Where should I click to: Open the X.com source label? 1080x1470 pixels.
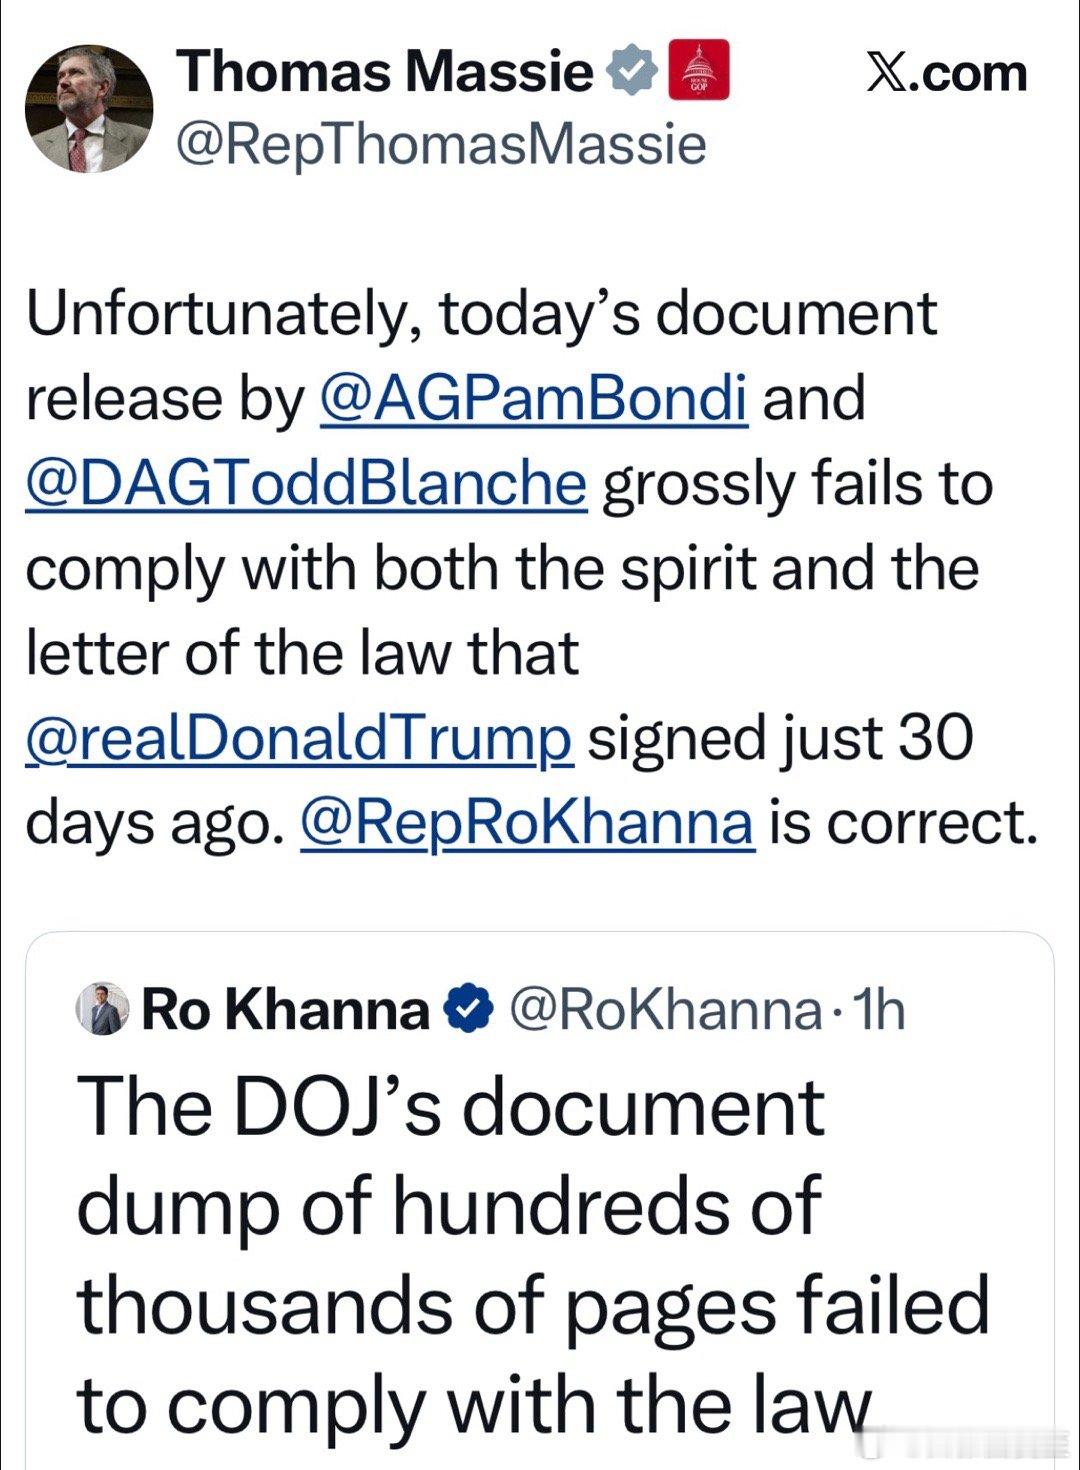pyautogui.click(x=946, y=74)
